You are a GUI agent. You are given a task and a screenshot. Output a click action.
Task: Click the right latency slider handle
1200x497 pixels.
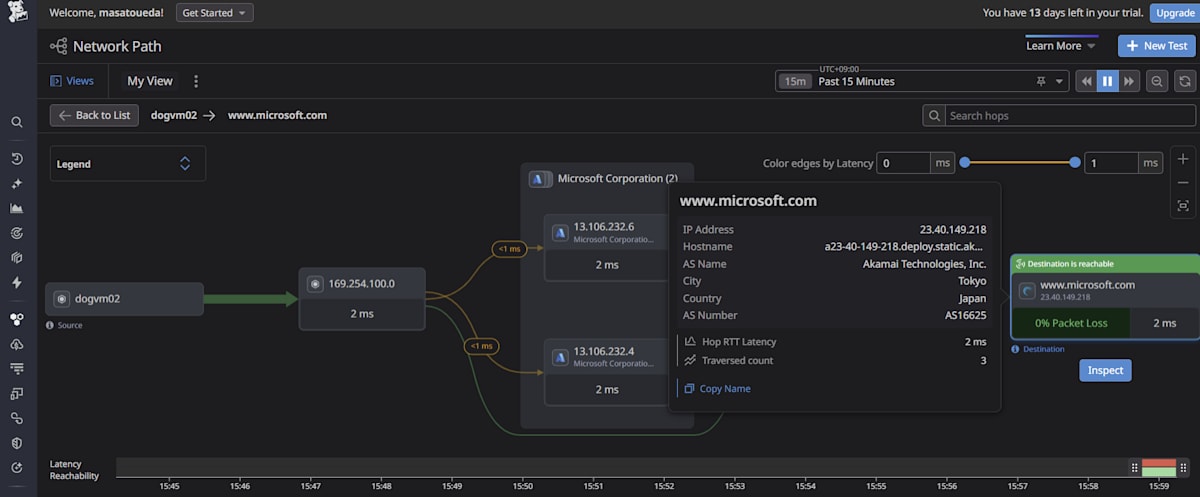1075,162
